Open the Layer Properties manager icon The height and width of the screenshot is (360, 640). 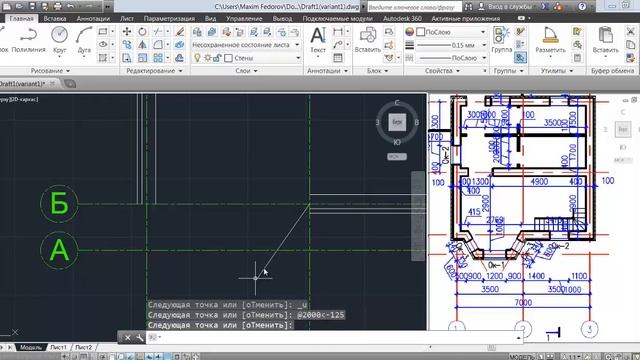point(197,31)
